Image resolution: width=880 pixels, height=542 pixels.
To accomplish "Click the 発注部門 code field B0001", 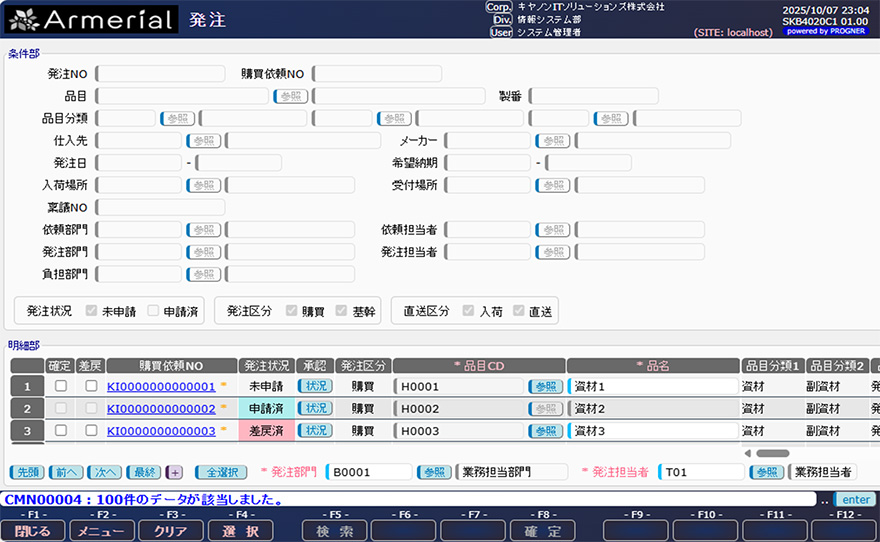I will [369, 472].
